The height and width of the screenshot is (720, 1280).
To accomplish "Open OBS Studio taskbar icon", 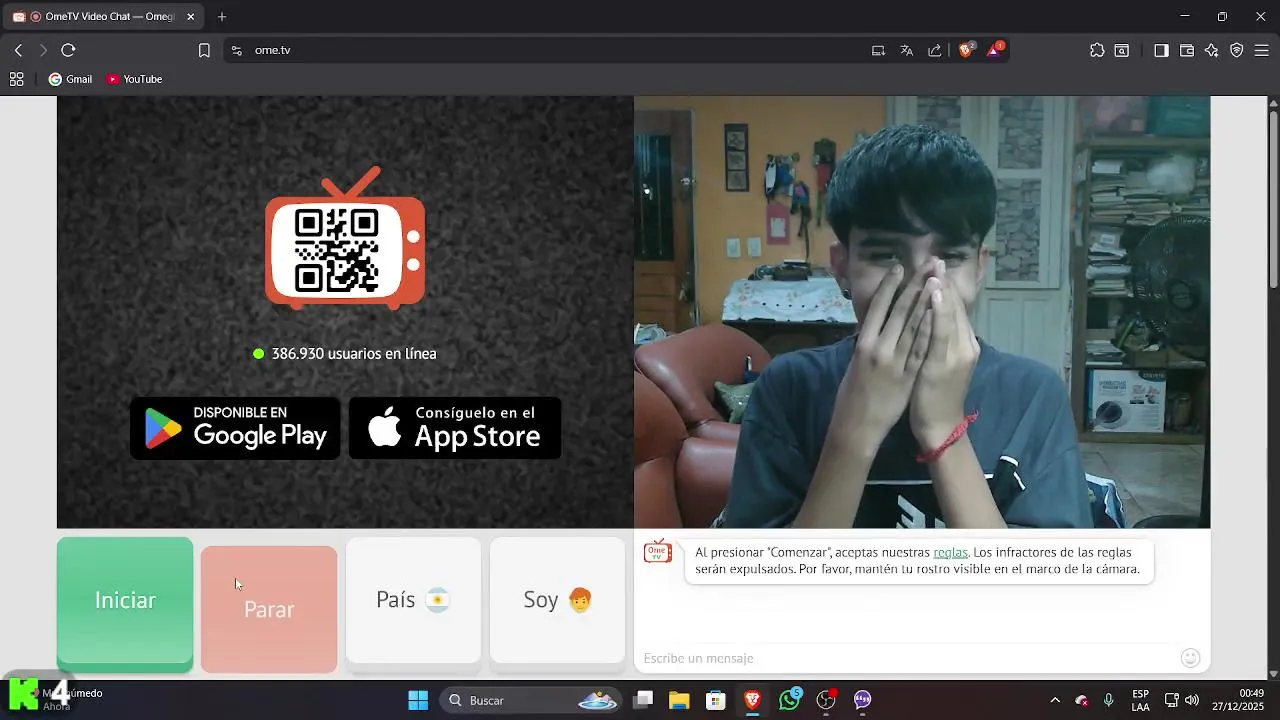I will point(826,700).
